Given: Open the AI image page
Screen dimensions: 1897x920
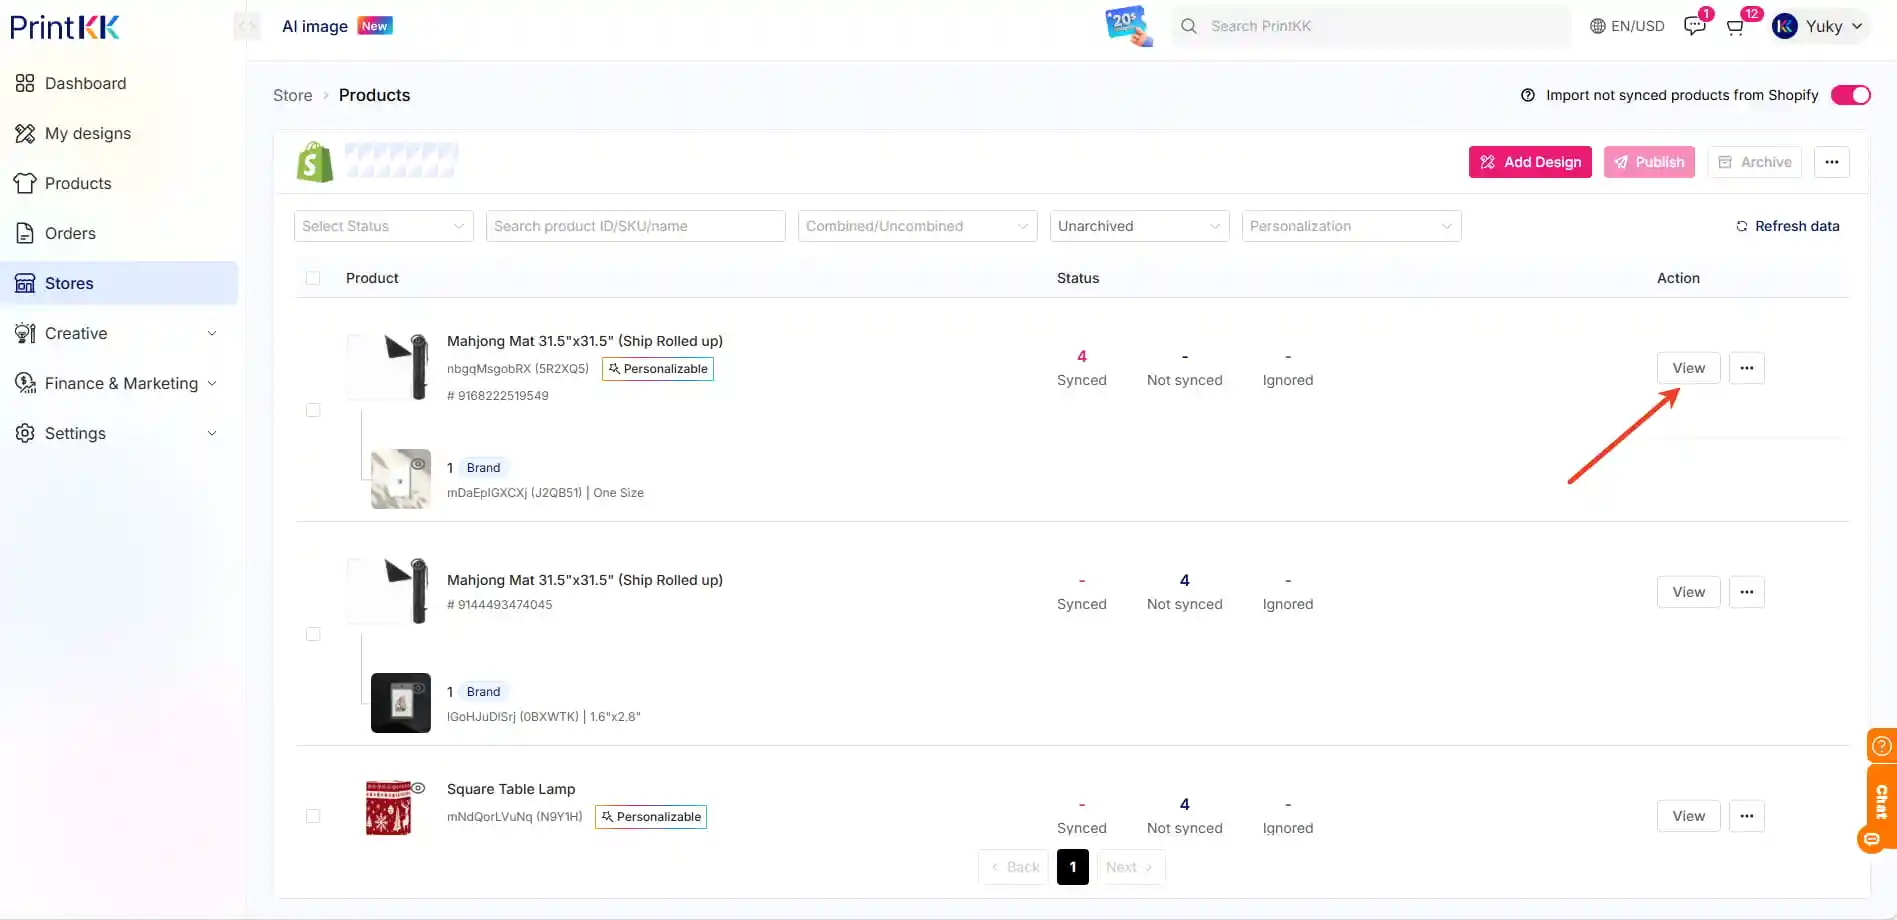Looking at the screenshot, I should pyautogui.click(x=314, y=26).
